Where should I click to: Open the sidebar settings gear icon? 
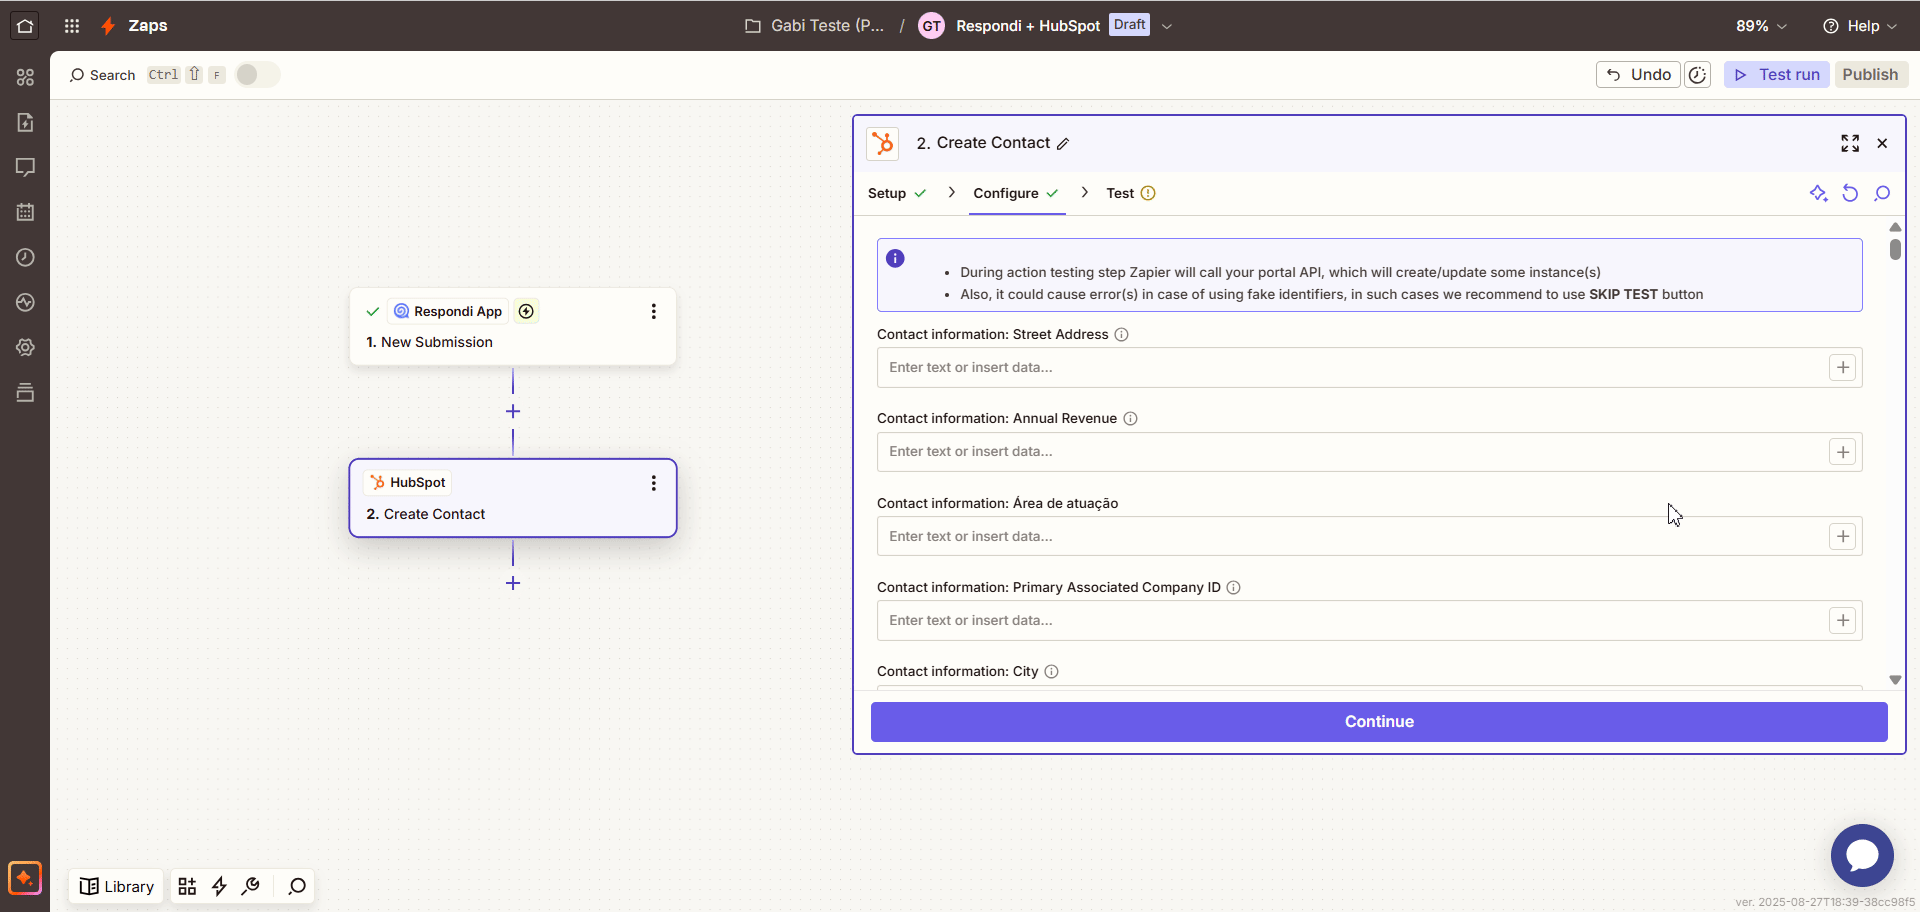tap(25, 347)
